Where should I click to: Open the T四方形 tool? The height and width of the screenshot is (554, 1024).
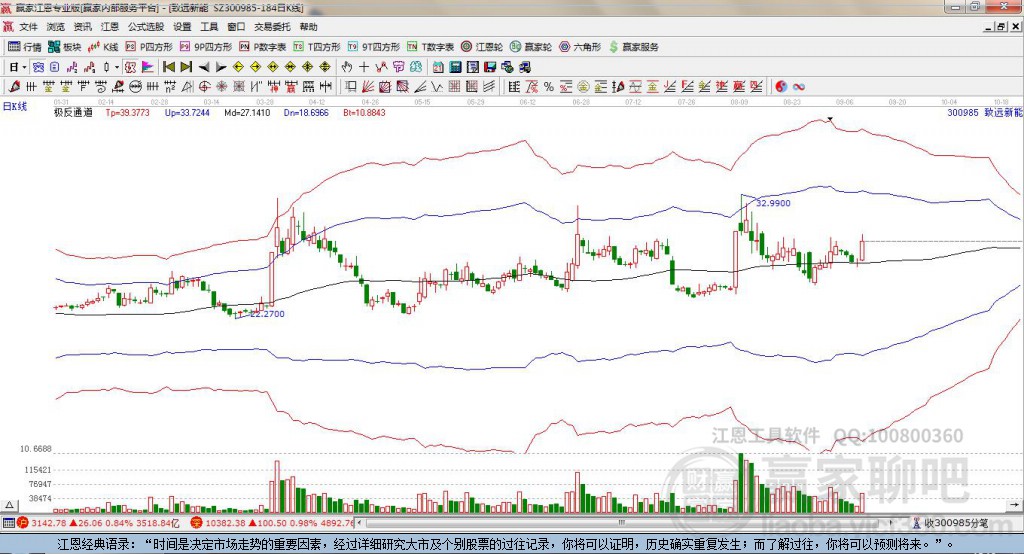point(317,47)
